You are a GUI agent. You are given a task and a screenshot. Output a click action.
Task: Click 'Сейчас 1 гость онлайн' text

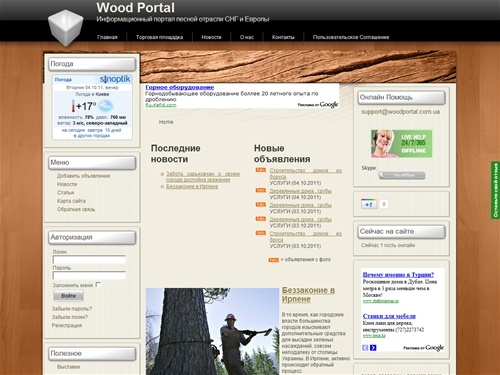(x=388, y=245)
